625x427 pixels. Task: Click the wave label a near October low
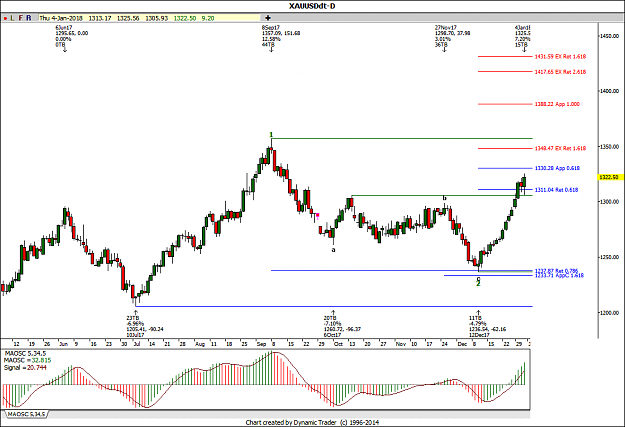click(334, 250)
